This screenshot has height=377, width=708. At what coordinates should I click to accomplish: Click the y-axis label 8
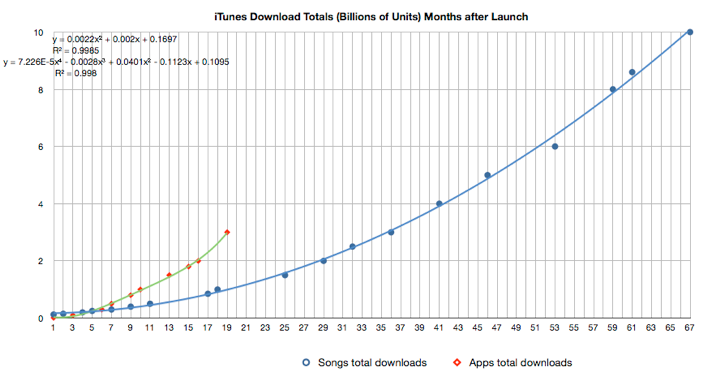[41, 90]
